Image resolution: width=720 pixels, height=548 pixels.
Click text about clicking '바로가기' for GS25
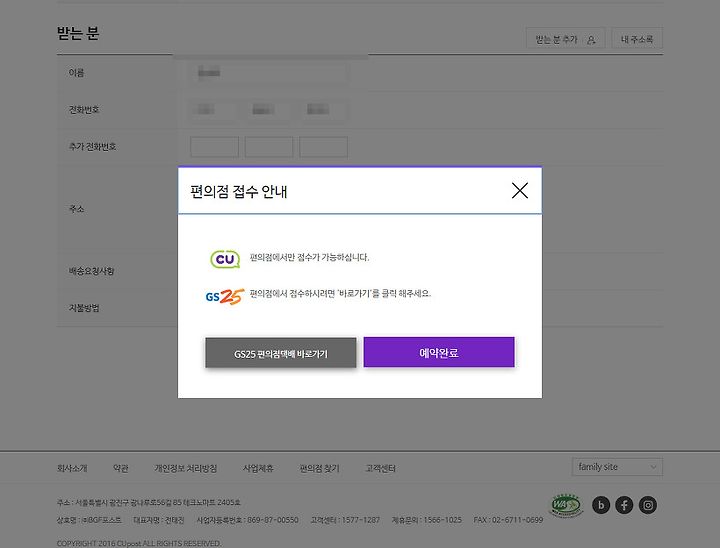click(340, 294)
